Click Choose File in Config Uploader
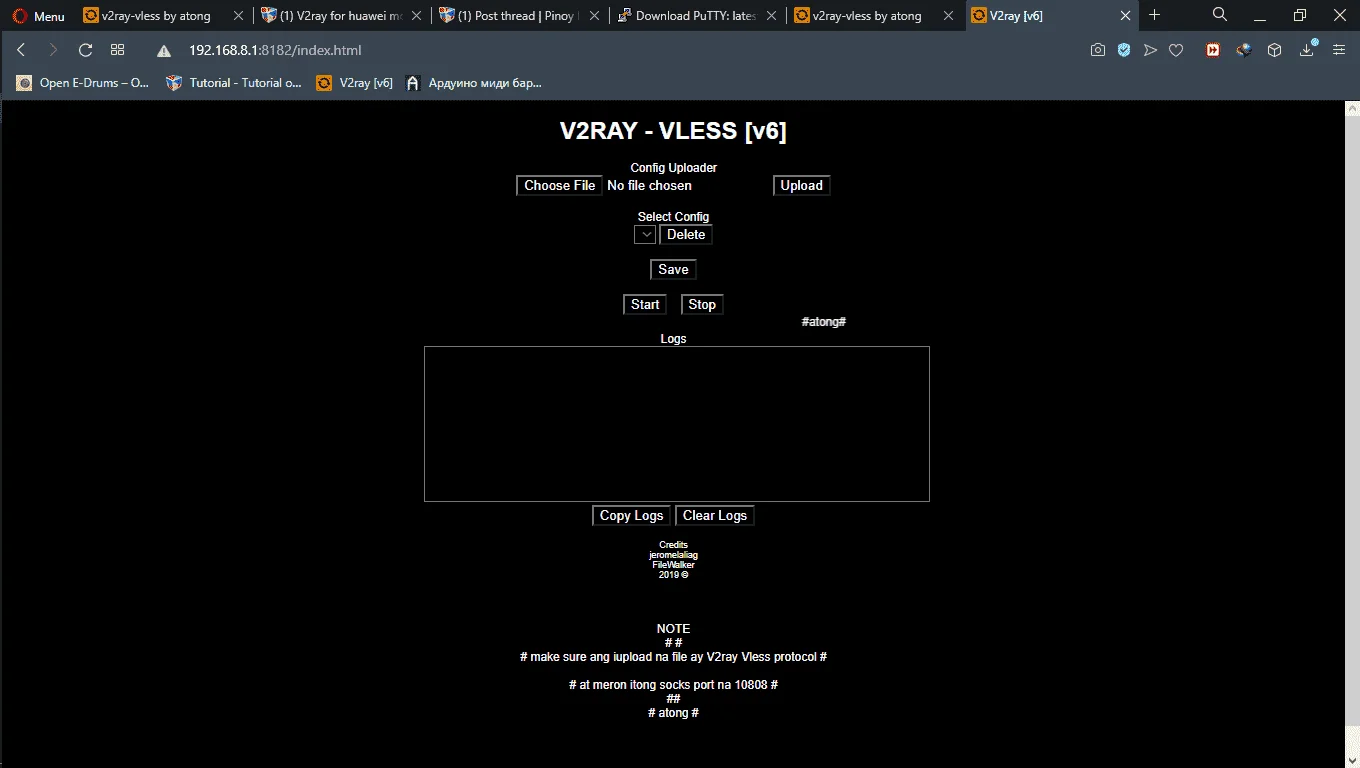Viewport: 1360px width, 768px height. point(560,185)
